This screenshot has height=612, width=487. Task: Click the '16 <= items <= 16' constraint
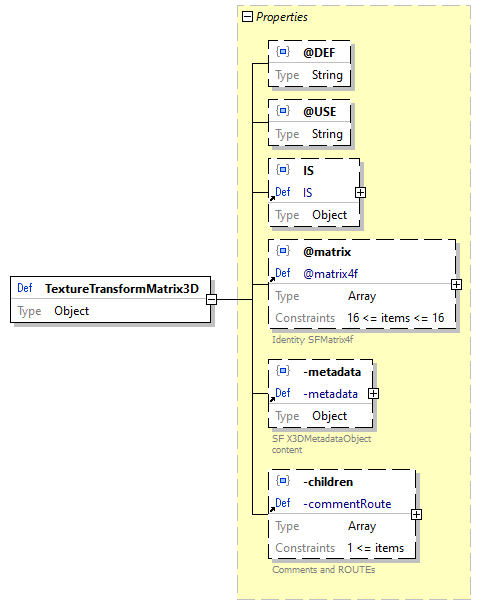tap(396, 318)
